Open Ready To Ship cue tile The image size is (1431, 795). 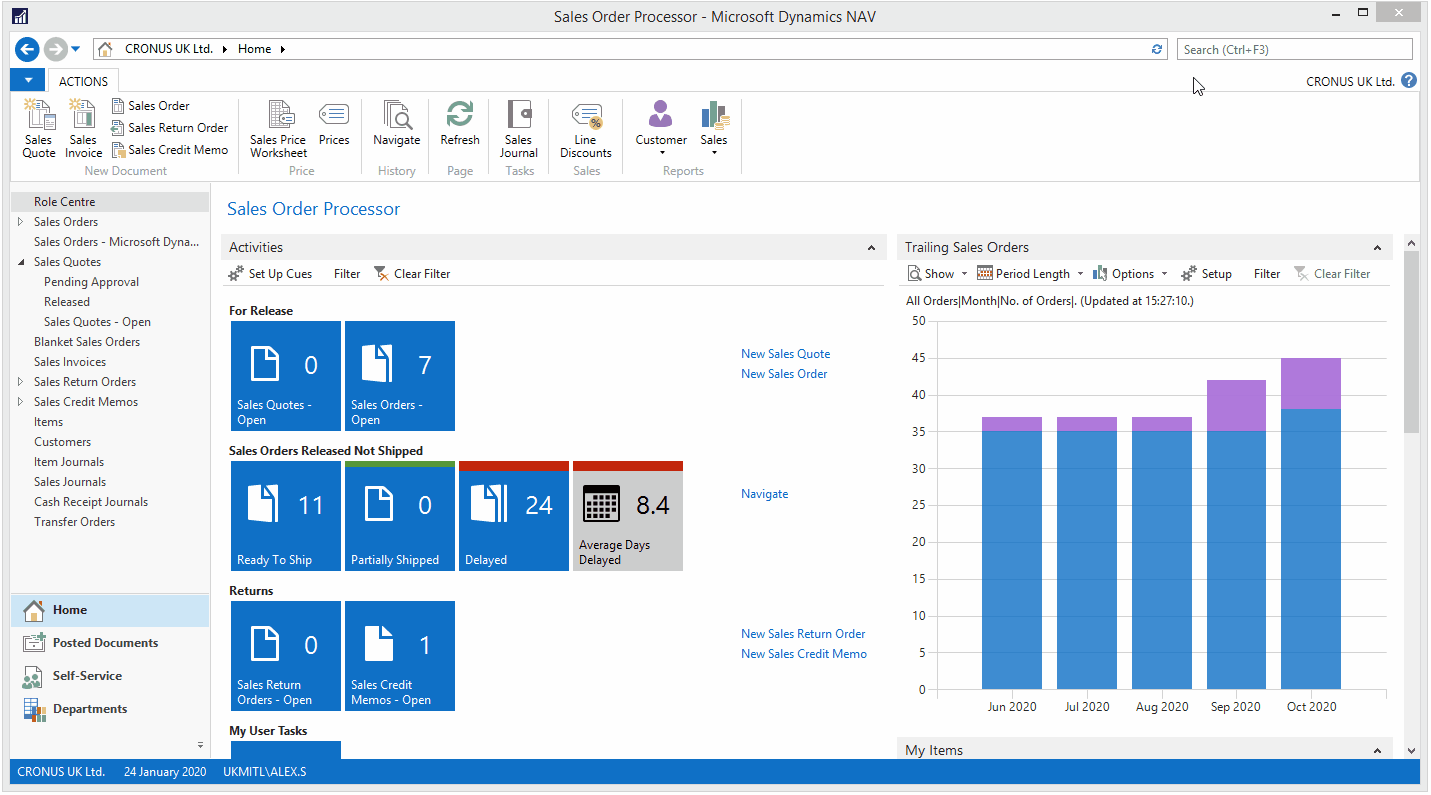click(x=286, y=516)
